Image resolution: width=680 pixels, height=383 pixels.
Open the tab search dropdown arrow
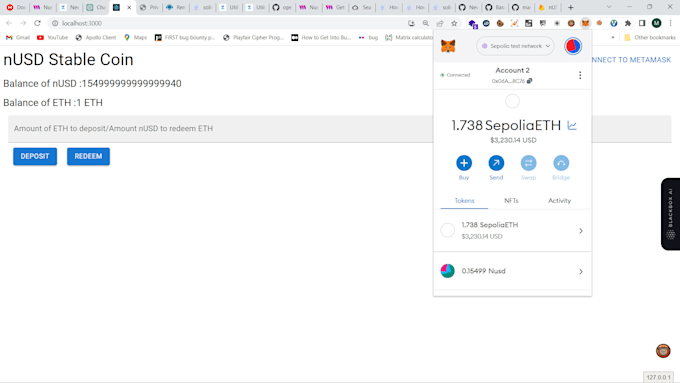point(609,7)
